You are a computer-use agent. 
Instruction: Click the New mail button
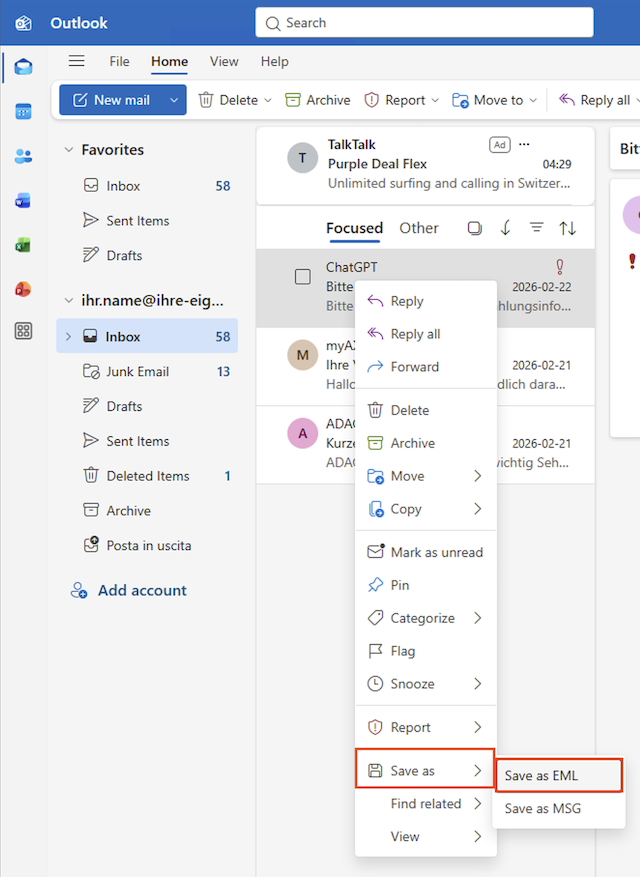tap(112, 100)
